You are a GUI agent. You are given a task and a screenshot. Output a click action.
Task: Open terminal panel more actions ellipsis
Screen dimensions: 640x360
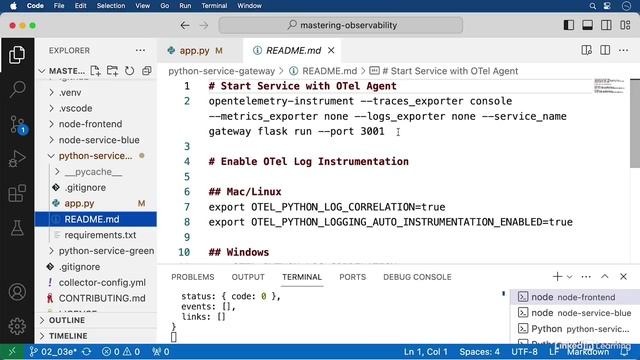point(586,277)
